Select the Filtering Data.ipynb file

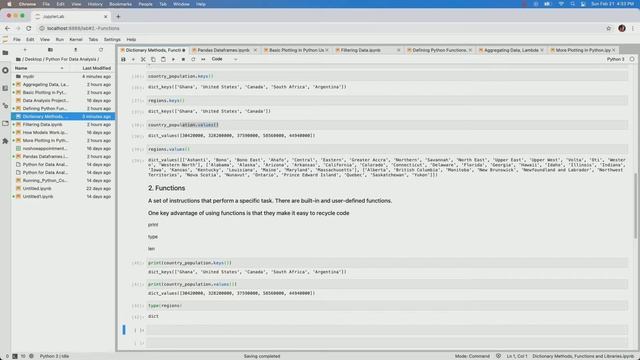(63, 124)
